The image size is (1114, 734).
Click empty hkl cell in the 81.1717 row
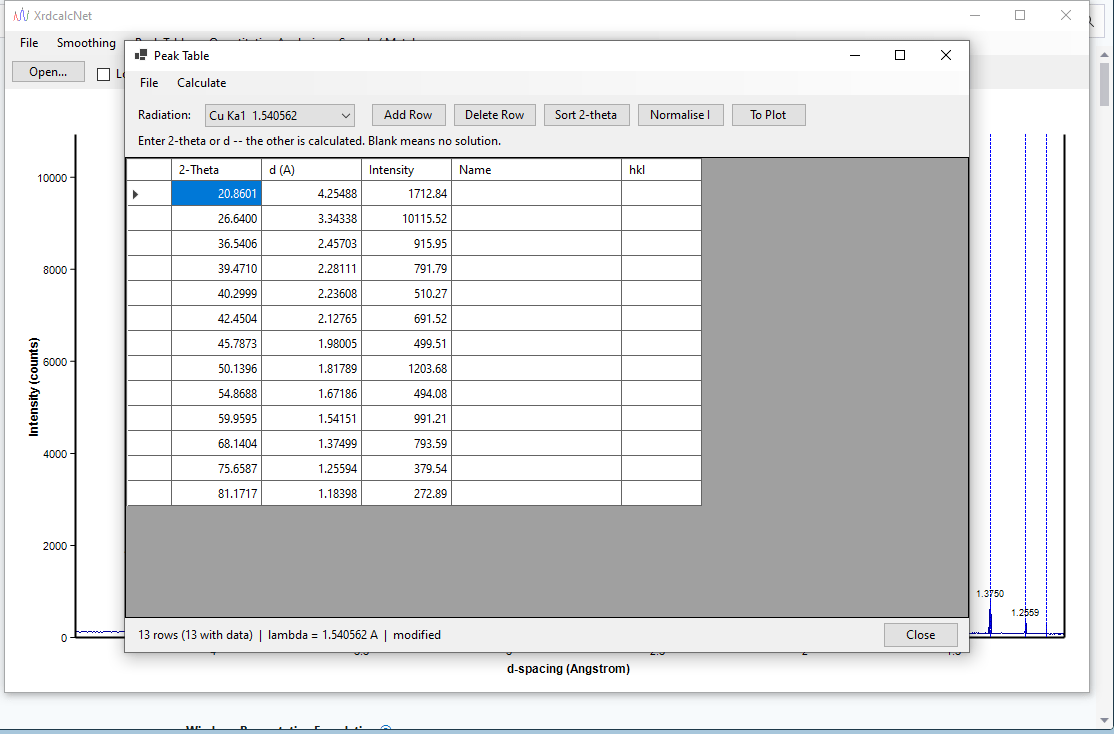(x=661, y=493)
